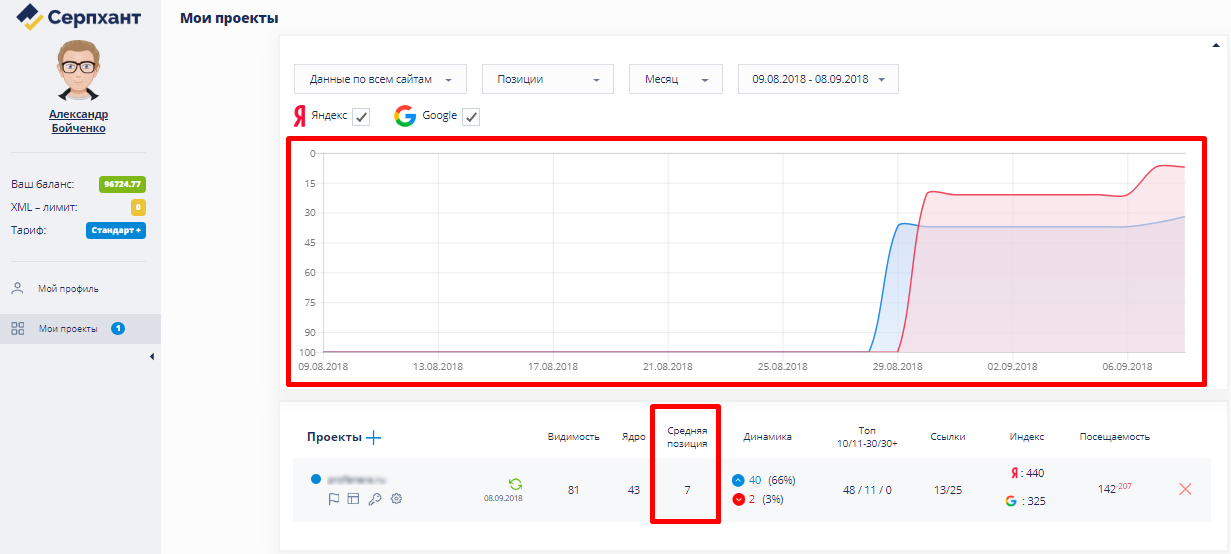1231x554 pixels.
Task: Select 'Мои проекты' in the sidebar
Action: [x=68, y=328]
